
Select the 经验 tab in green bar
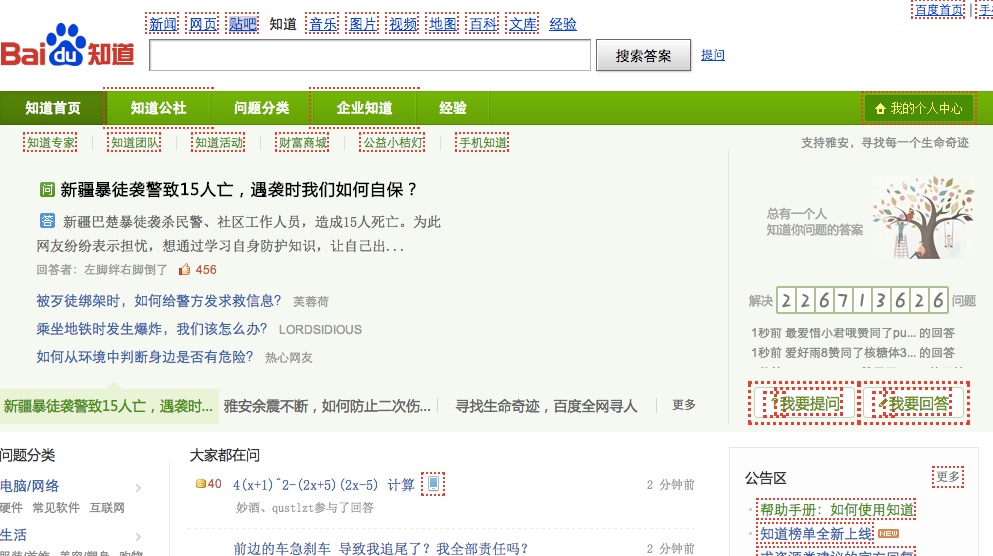click(x=453, y=108)
